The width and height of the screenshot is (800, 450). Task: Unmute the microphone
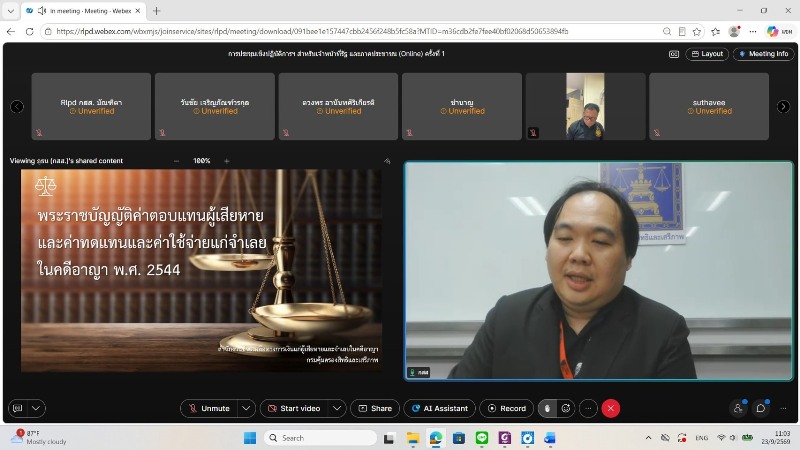click(x=209, y=408)
